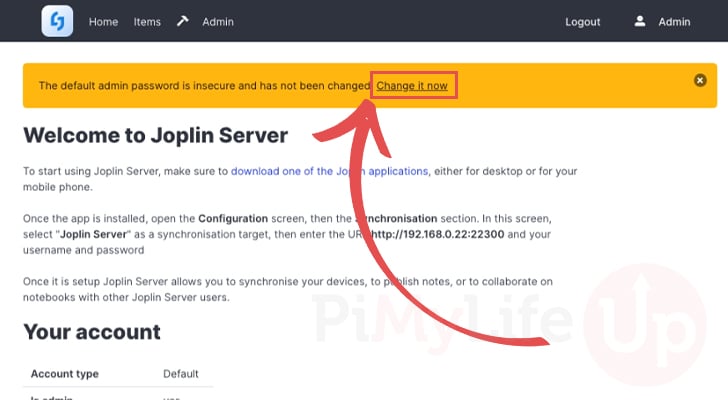
Task: Select the 'Welcome to Joplin Server' heading
Action: click(x=156, y=135)
